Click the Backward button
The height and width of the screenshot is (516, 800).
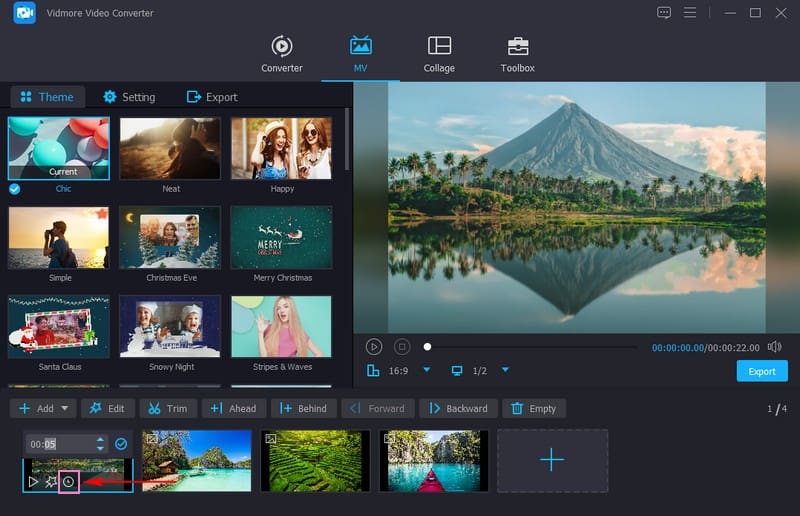point(458,408)
